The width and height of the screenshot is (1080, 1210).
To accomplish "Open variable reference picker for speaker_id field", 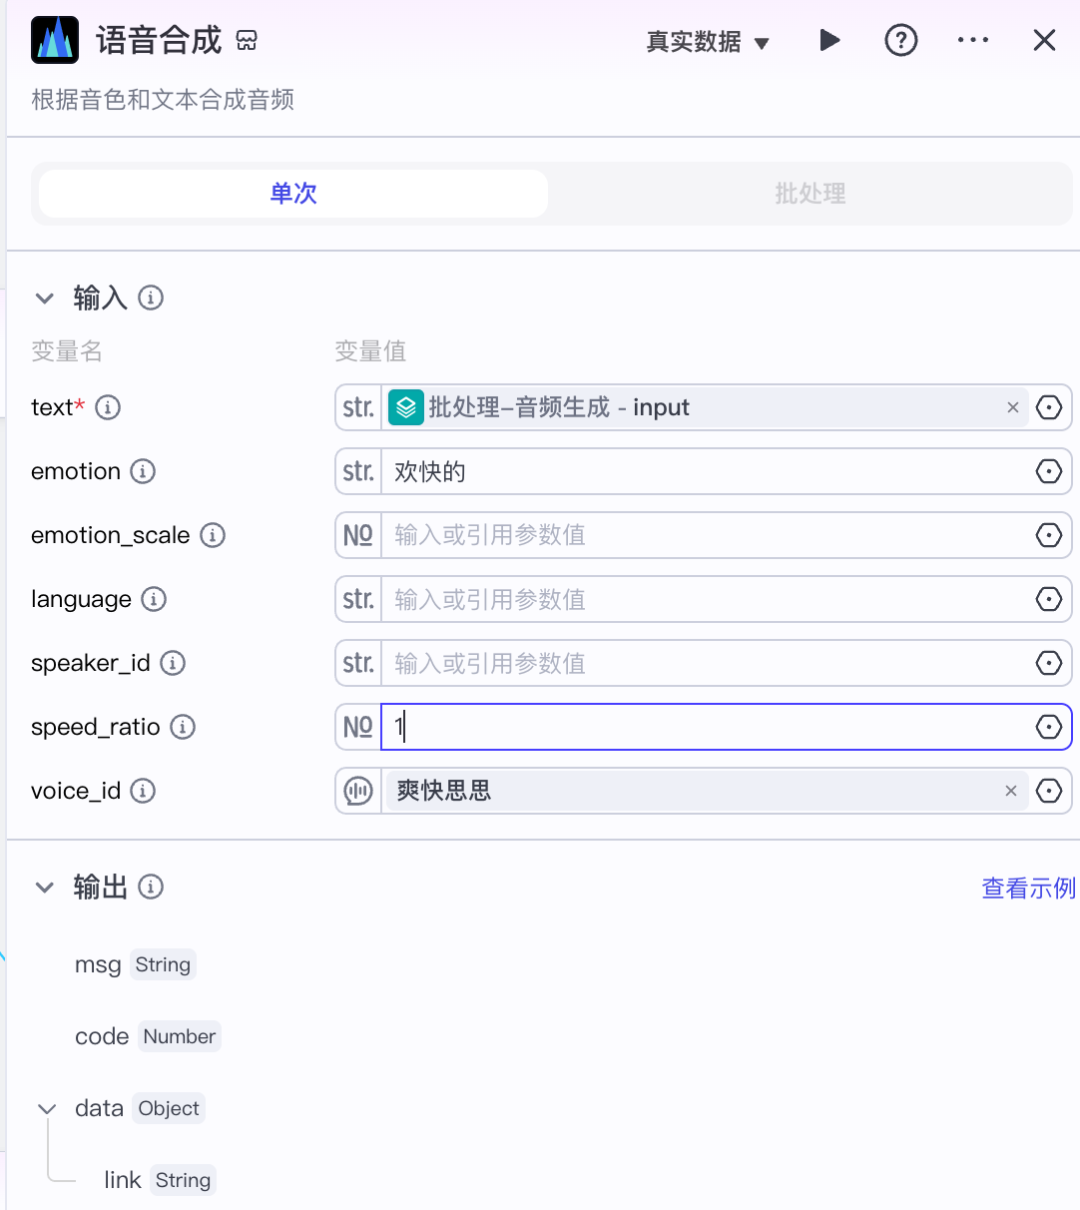I will click(x=1049, y=663).
